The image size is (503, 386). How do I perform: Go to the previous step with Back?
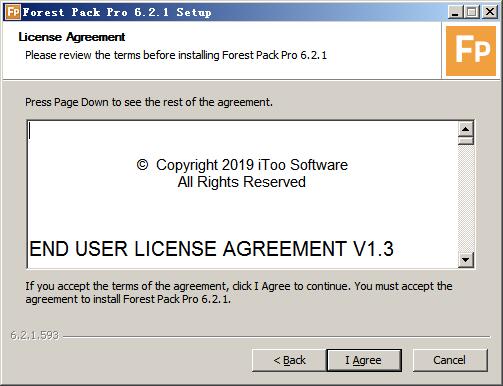pos(289,360)
